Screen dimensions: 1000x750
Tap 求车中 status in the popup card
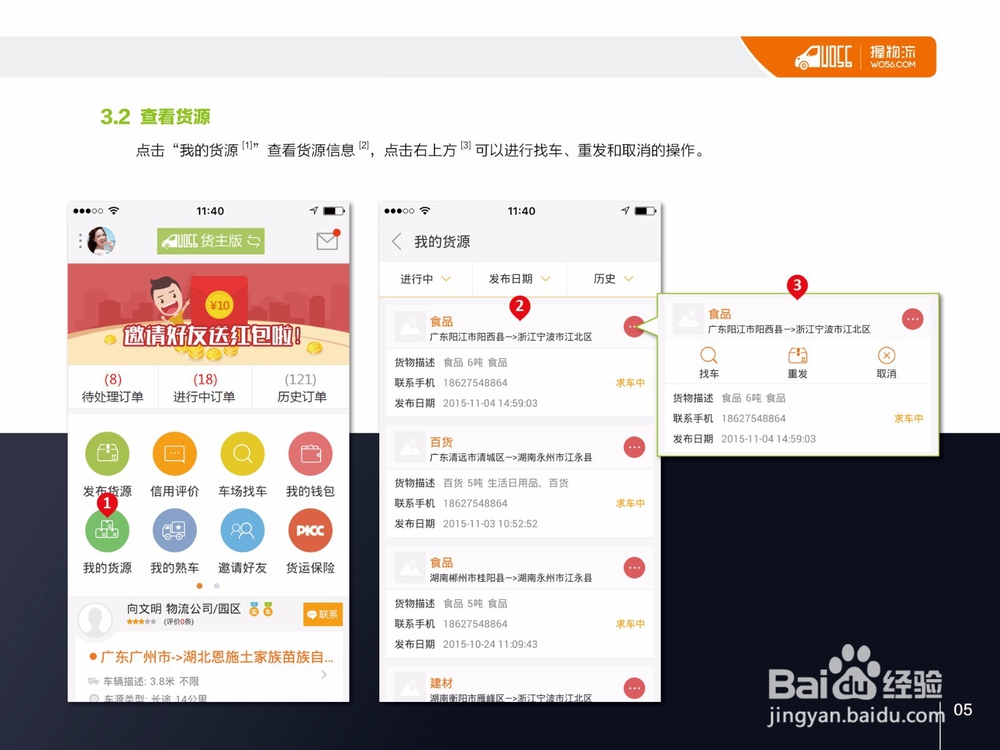909,418
